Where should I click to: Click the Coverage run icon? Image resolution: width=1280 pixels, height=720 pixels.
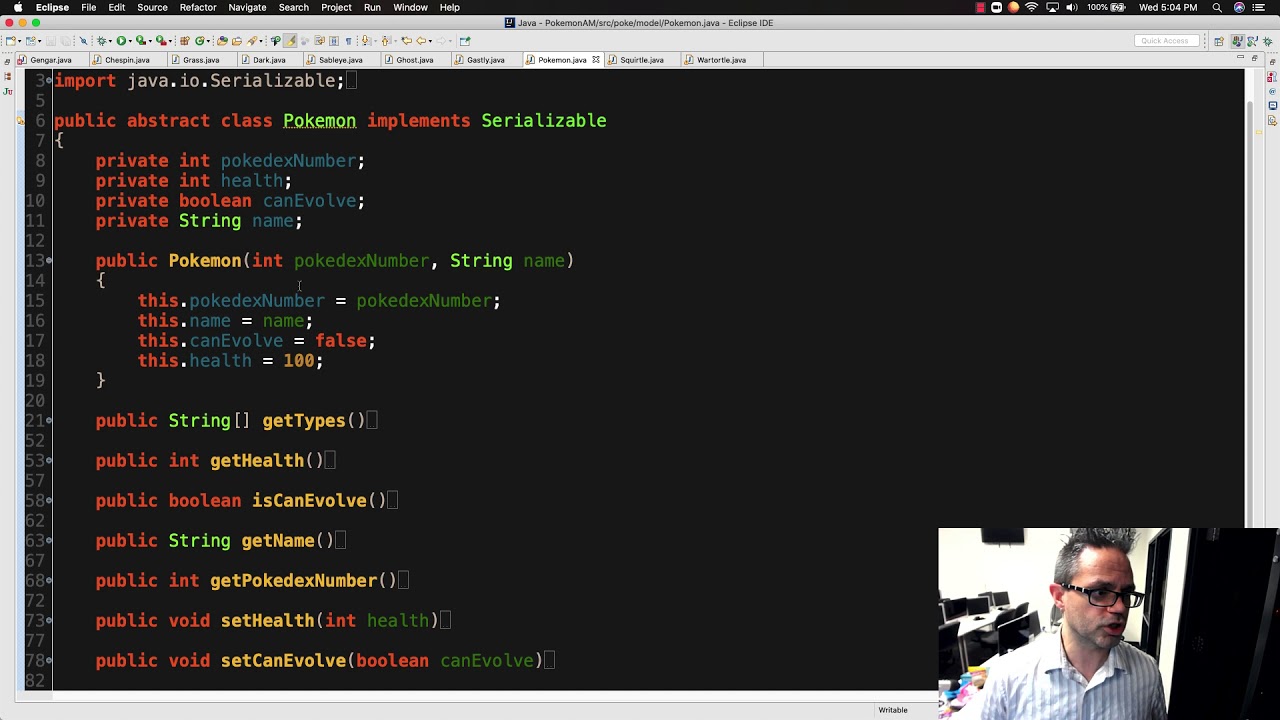[x=141, y=40]
